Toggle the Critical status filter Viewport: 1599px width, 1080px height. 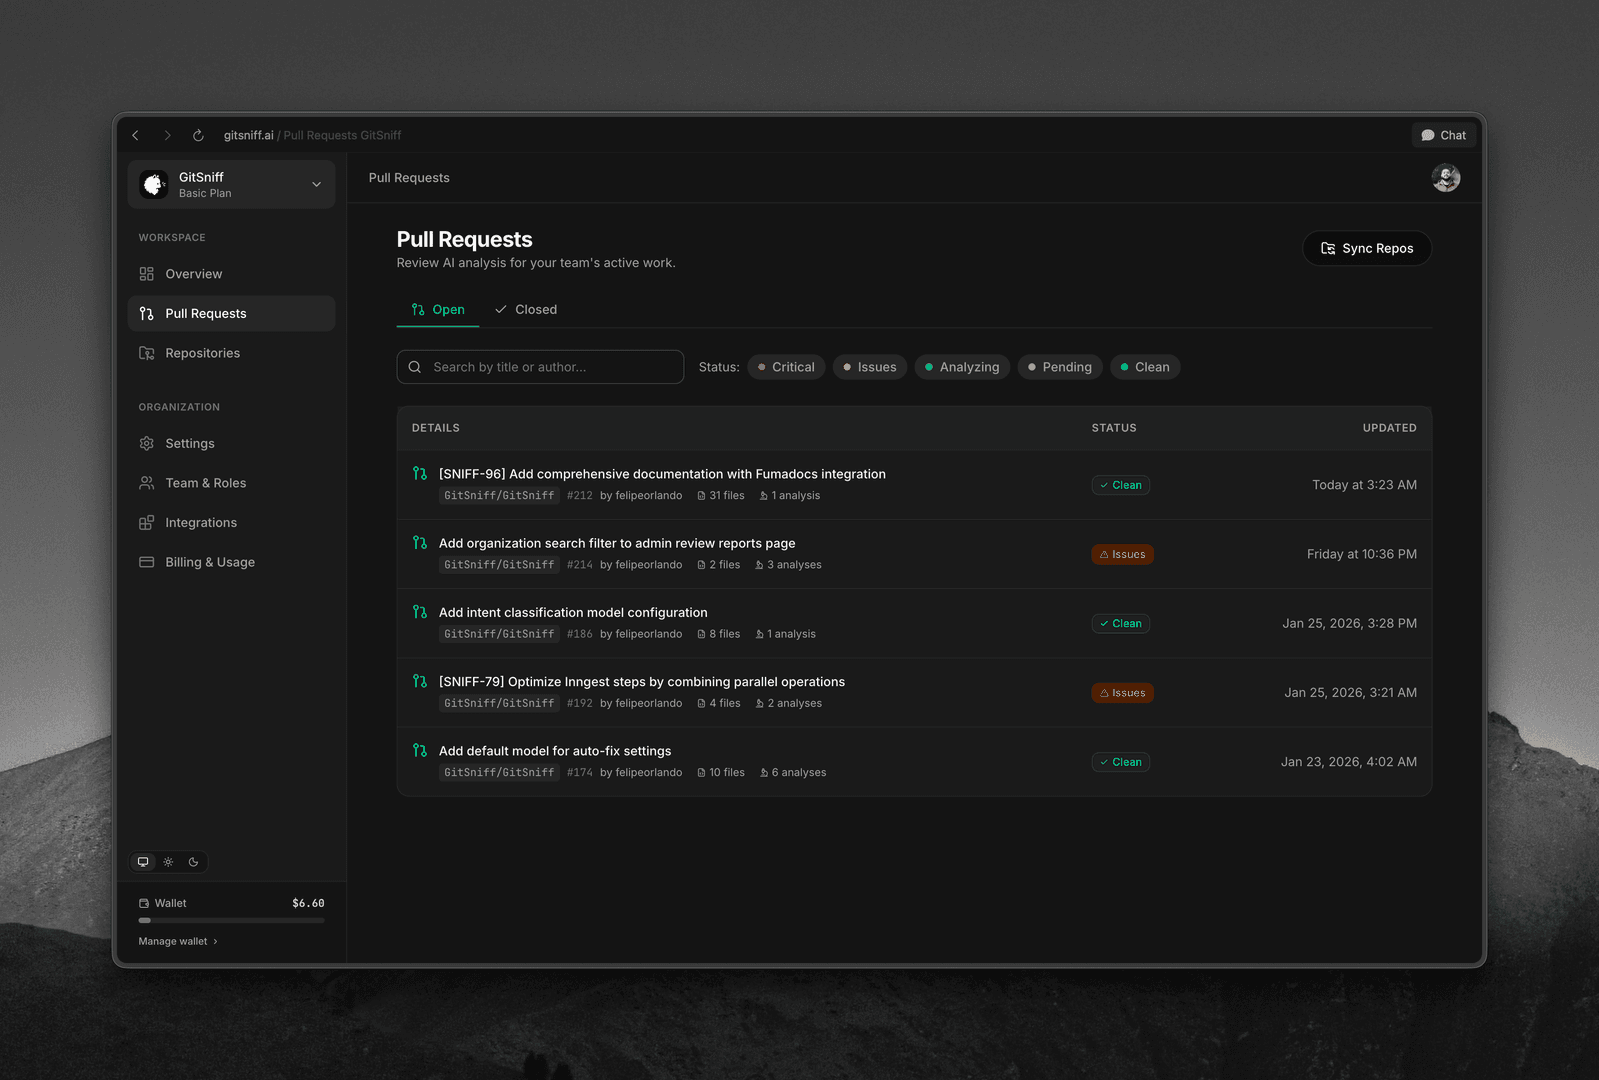pyautogui.click(x=786, y=367)
